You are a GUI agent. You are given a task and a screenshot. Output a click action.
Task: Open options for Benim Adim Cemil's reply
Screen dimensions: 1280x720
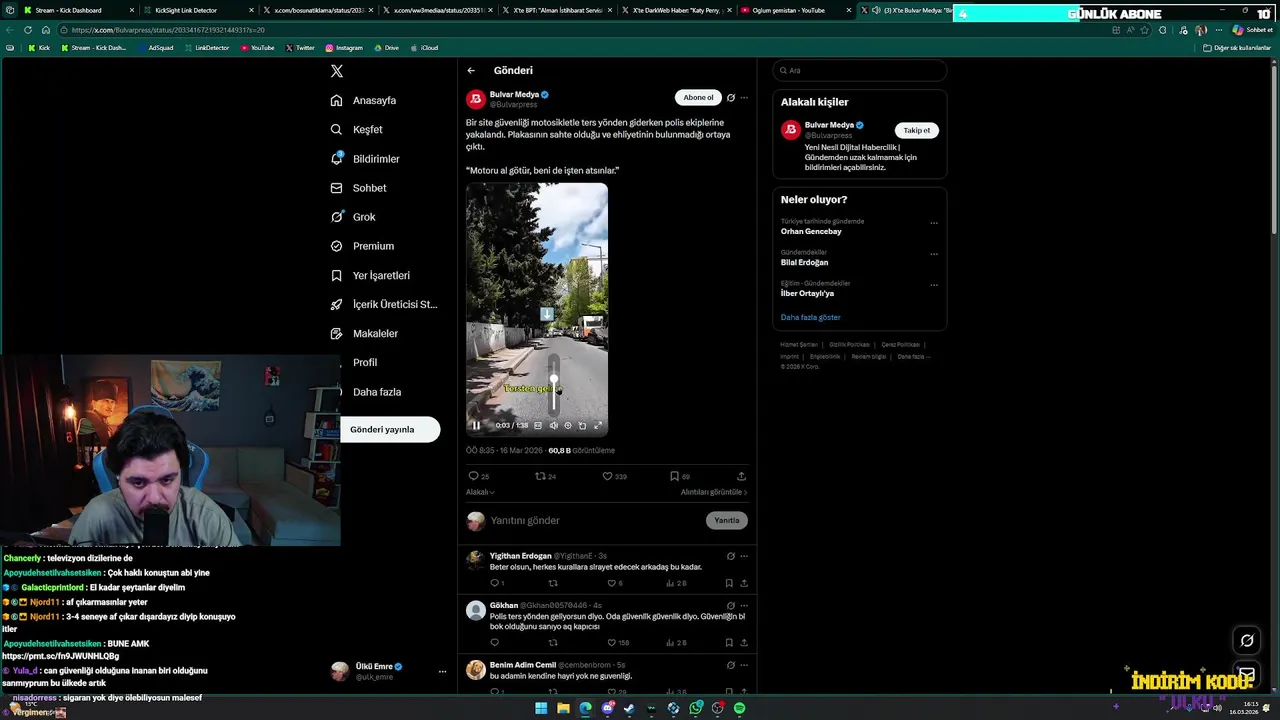(744, 665)
